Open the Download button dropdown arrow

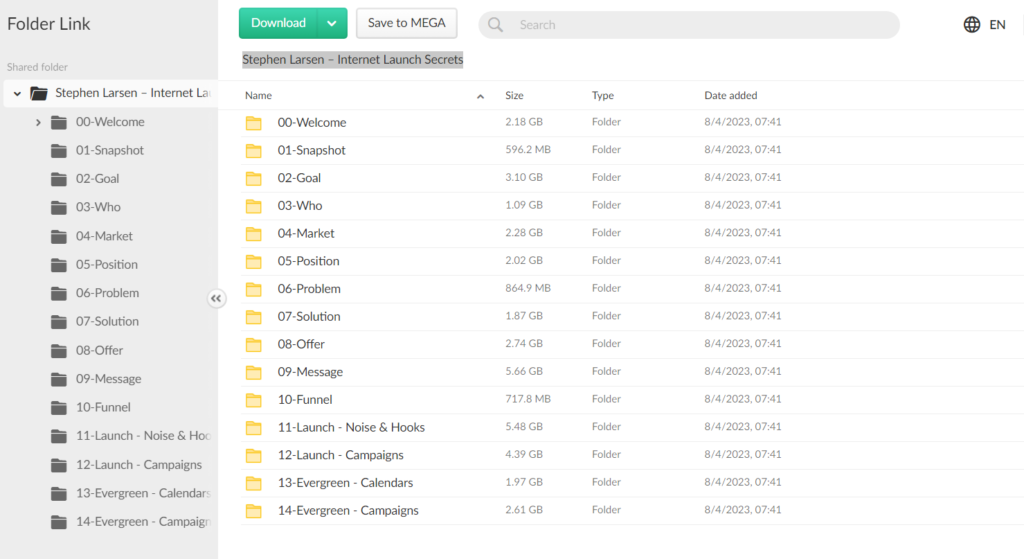pyautogui.click(x=332, y=23)
